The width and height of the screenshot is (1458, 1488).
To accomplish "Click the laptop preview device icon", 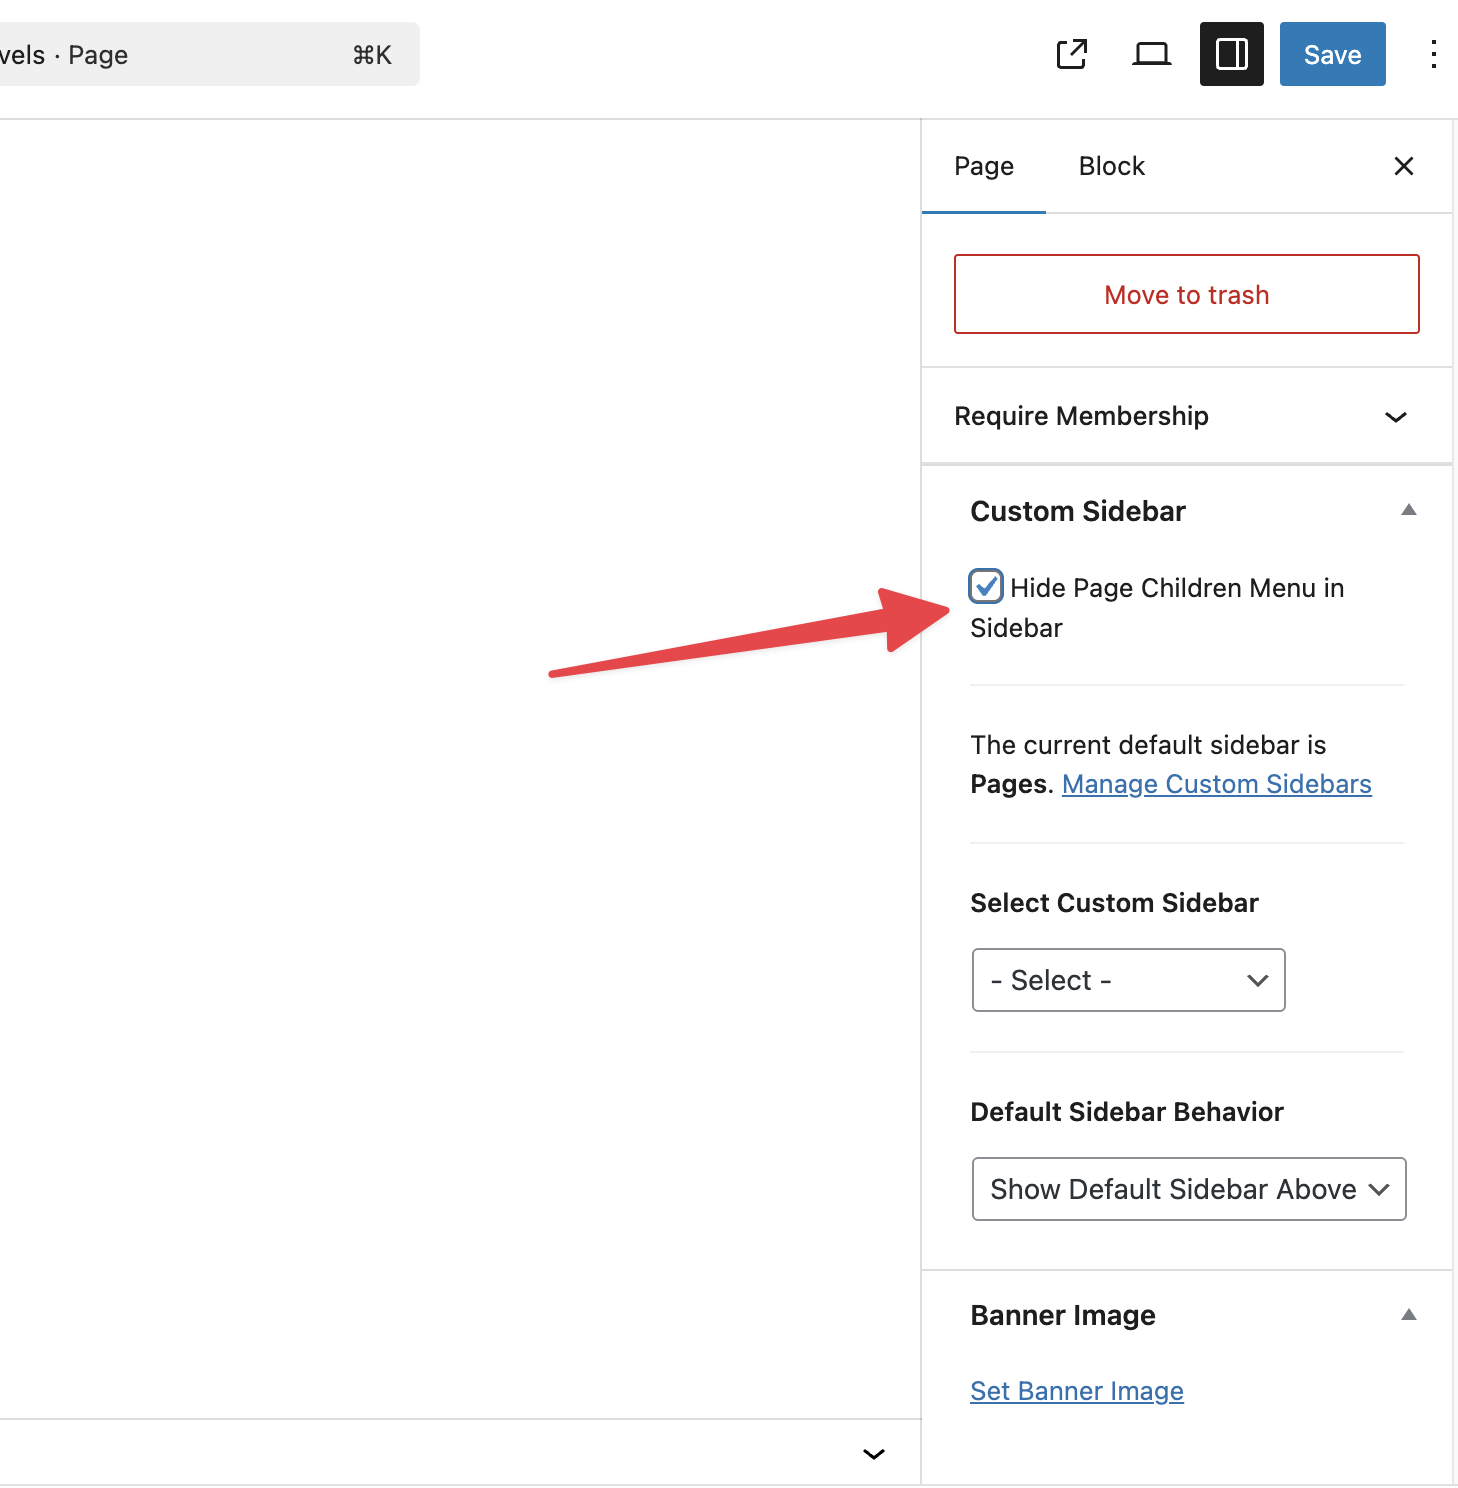I will [1151, 54].
